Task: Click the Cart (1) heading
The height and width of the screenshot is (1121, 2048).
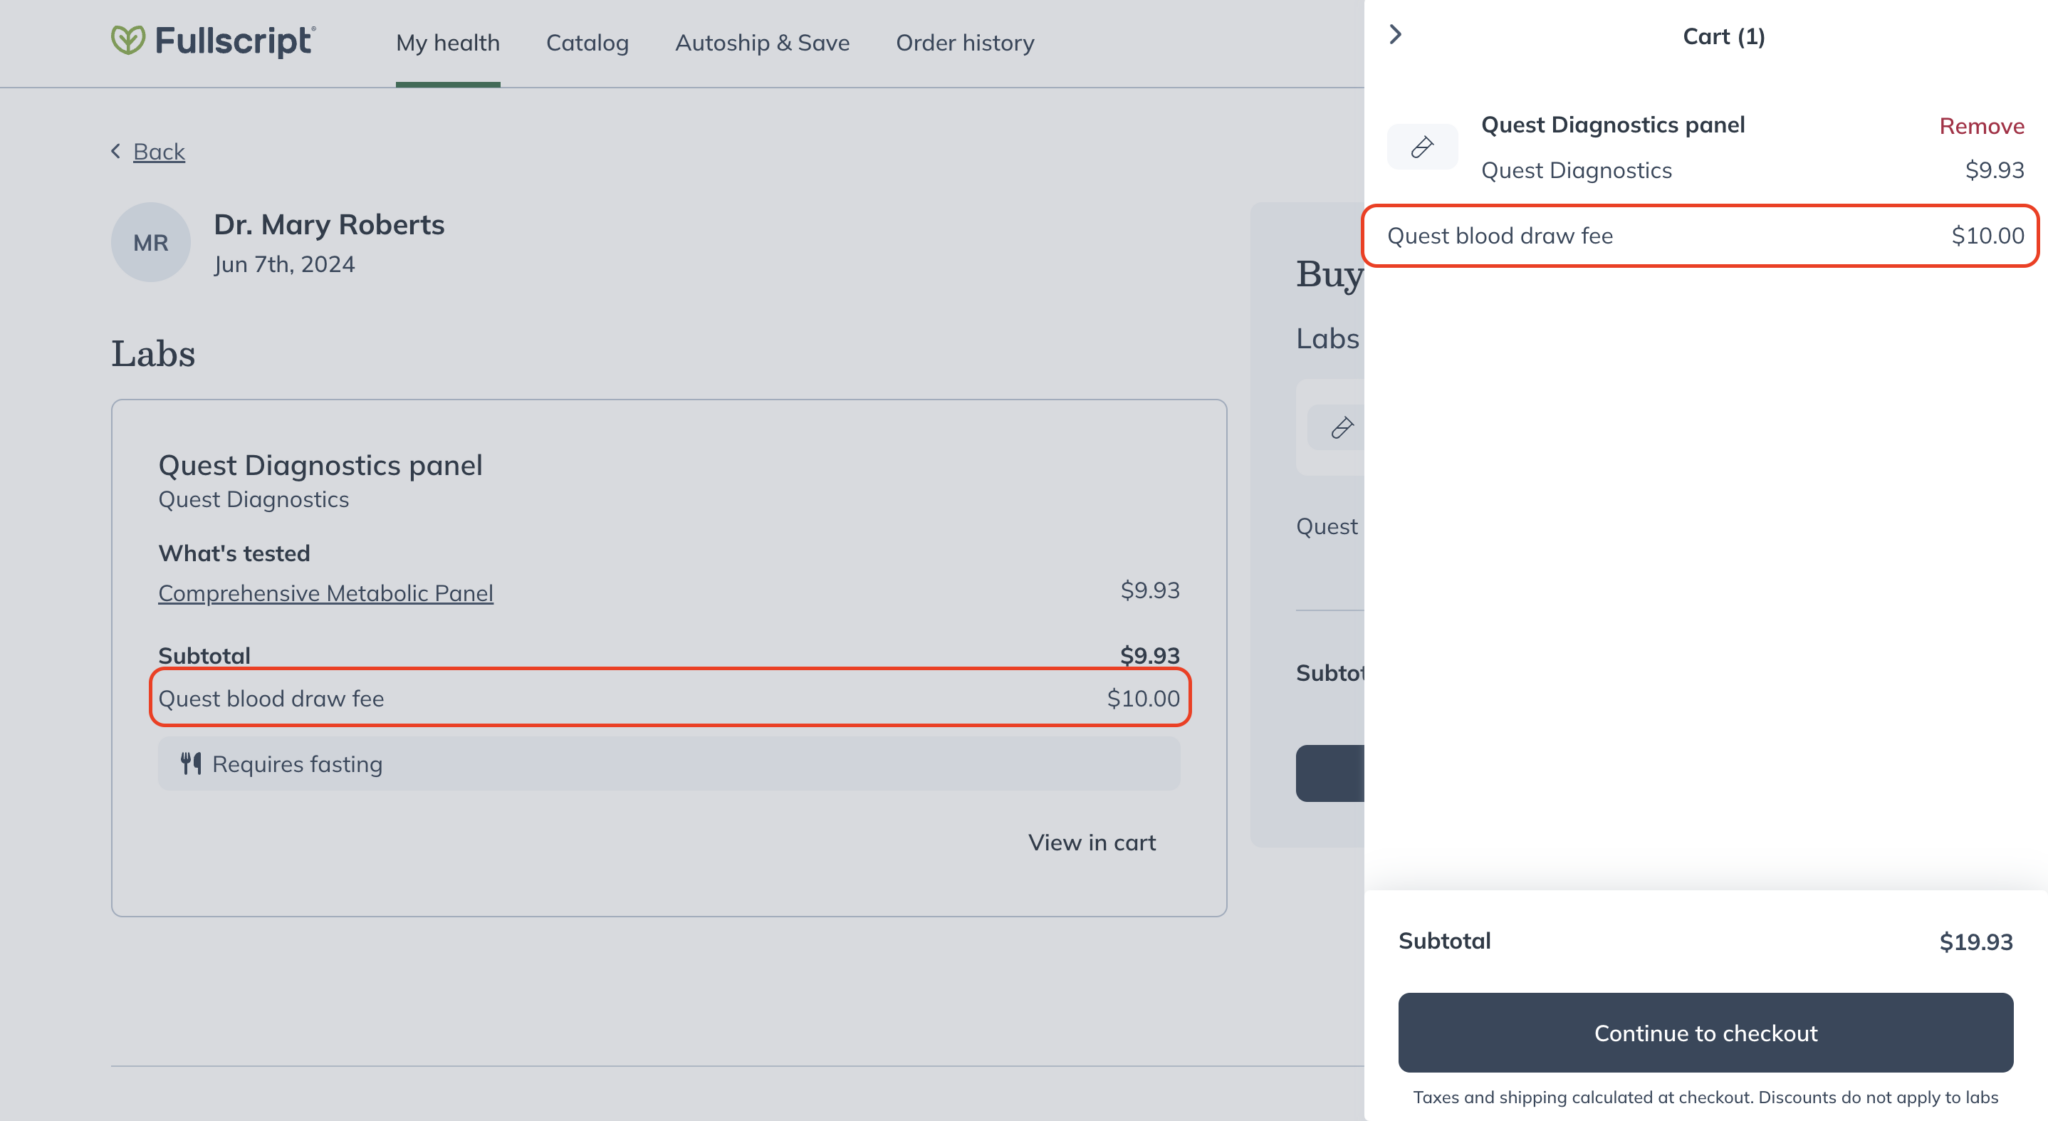Action: (x=1723, y=37)
